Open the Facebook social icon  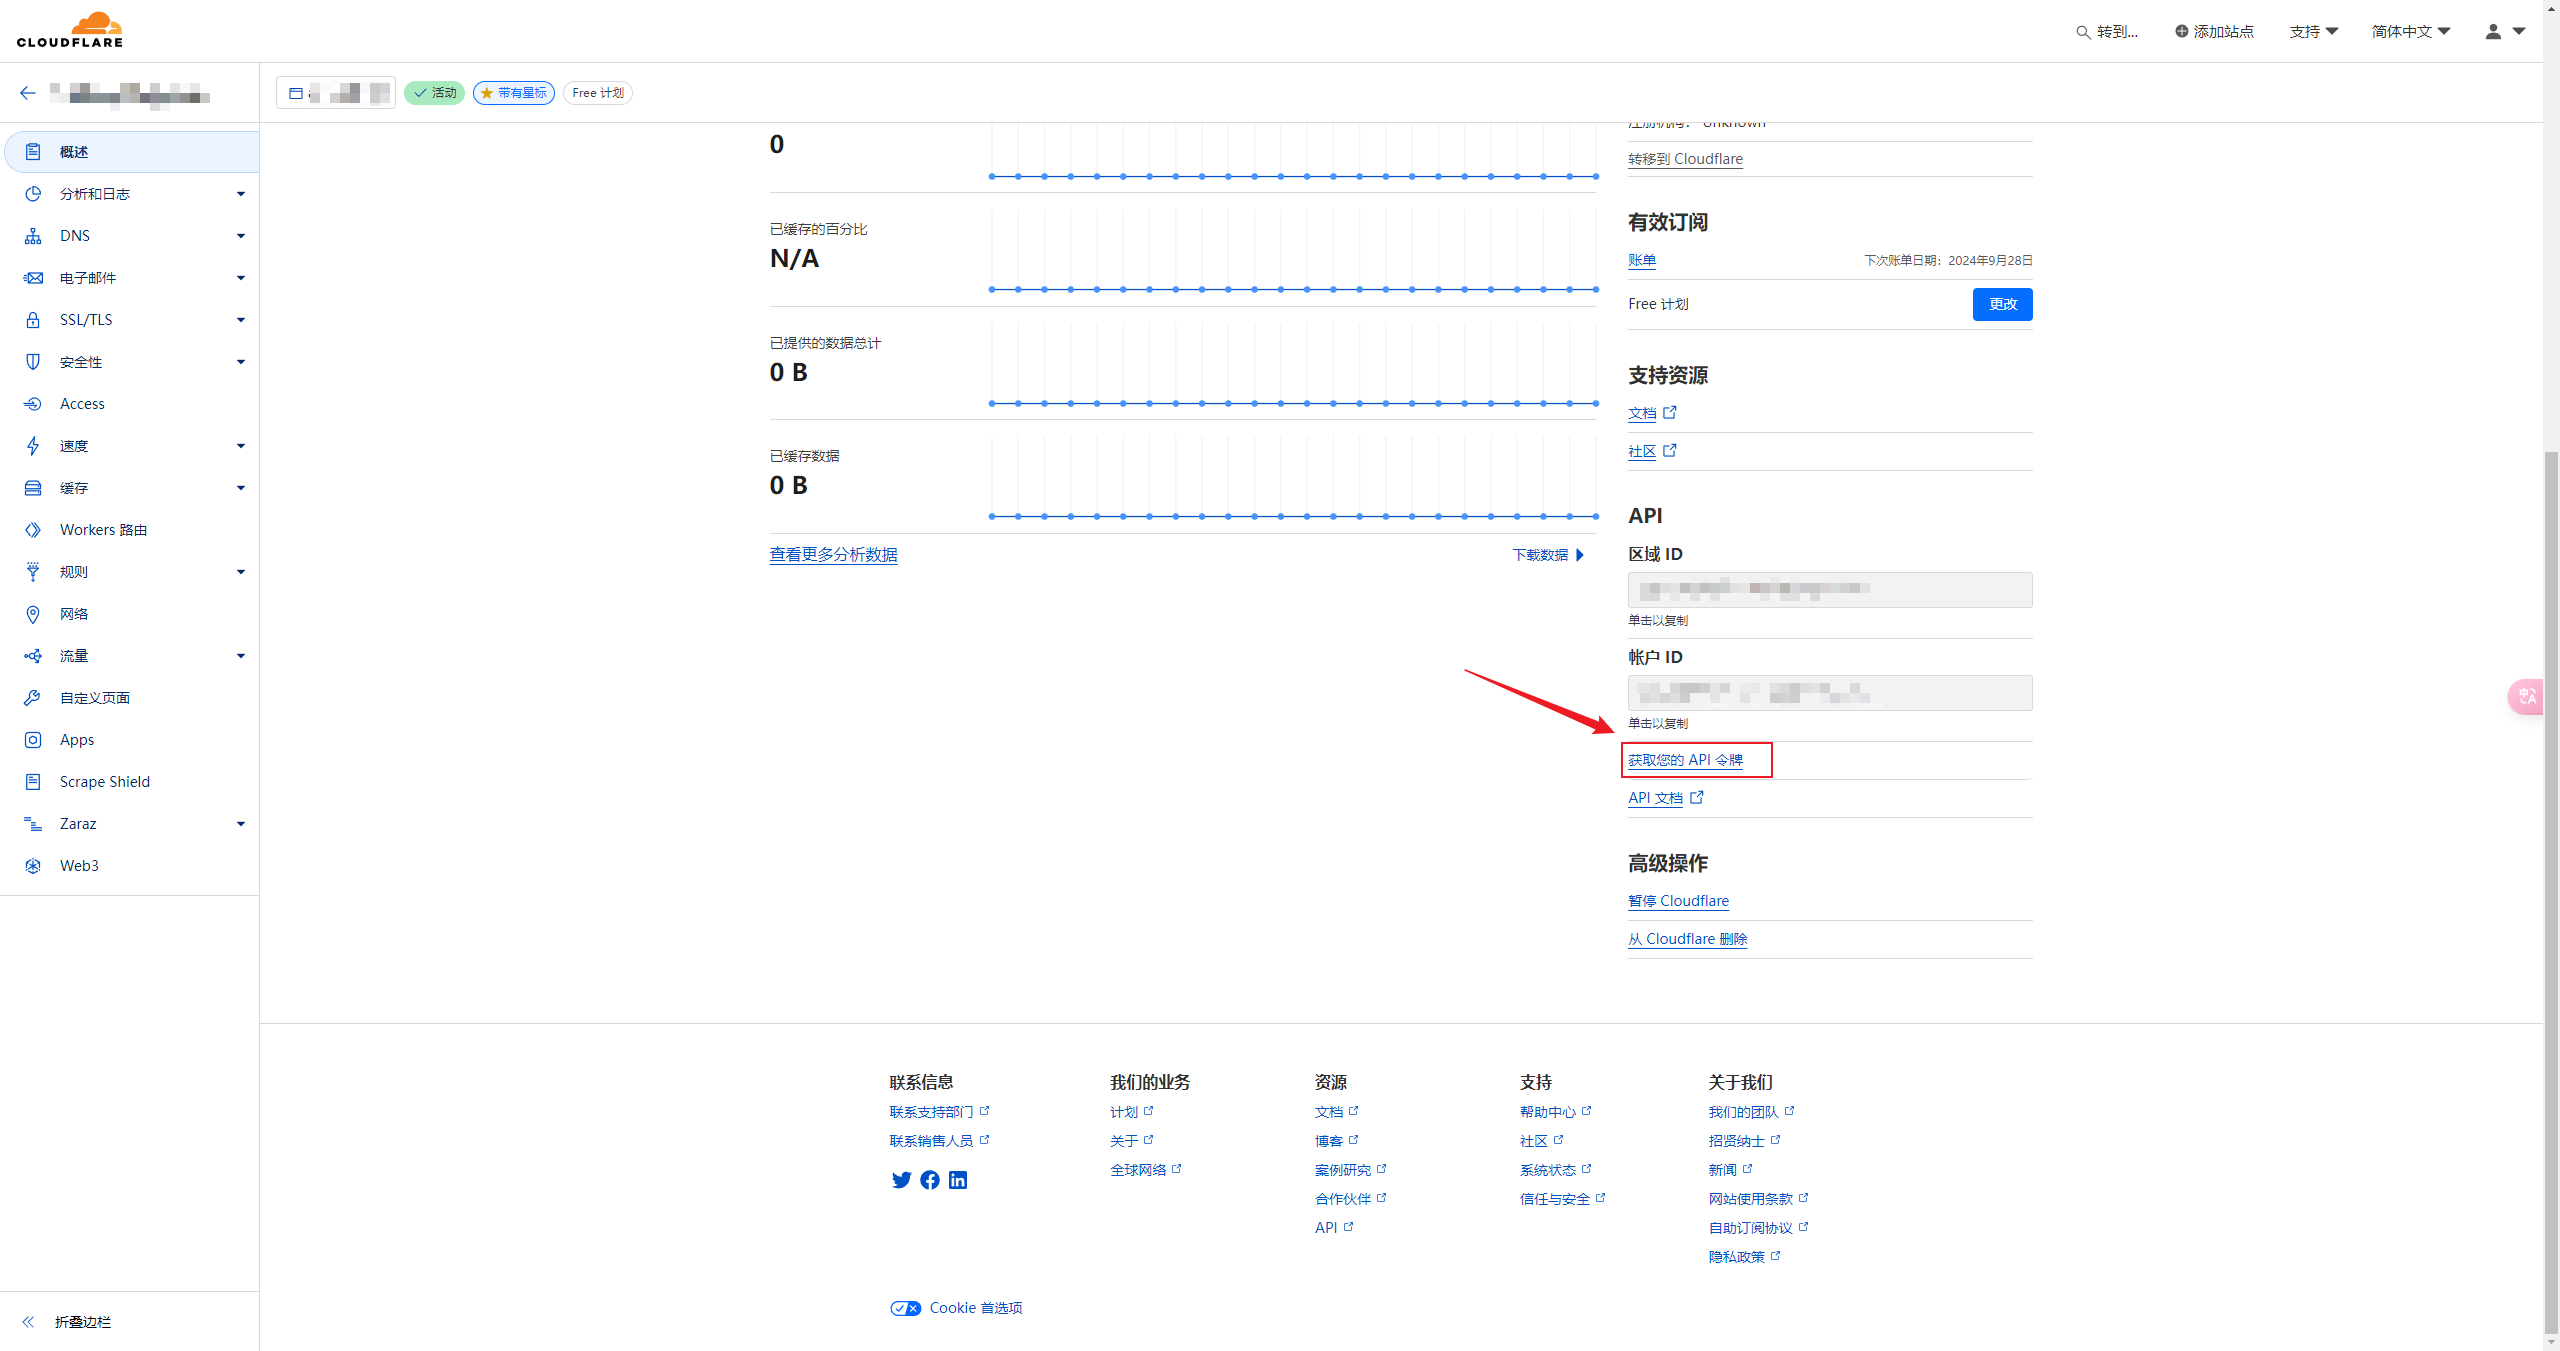930,1180
